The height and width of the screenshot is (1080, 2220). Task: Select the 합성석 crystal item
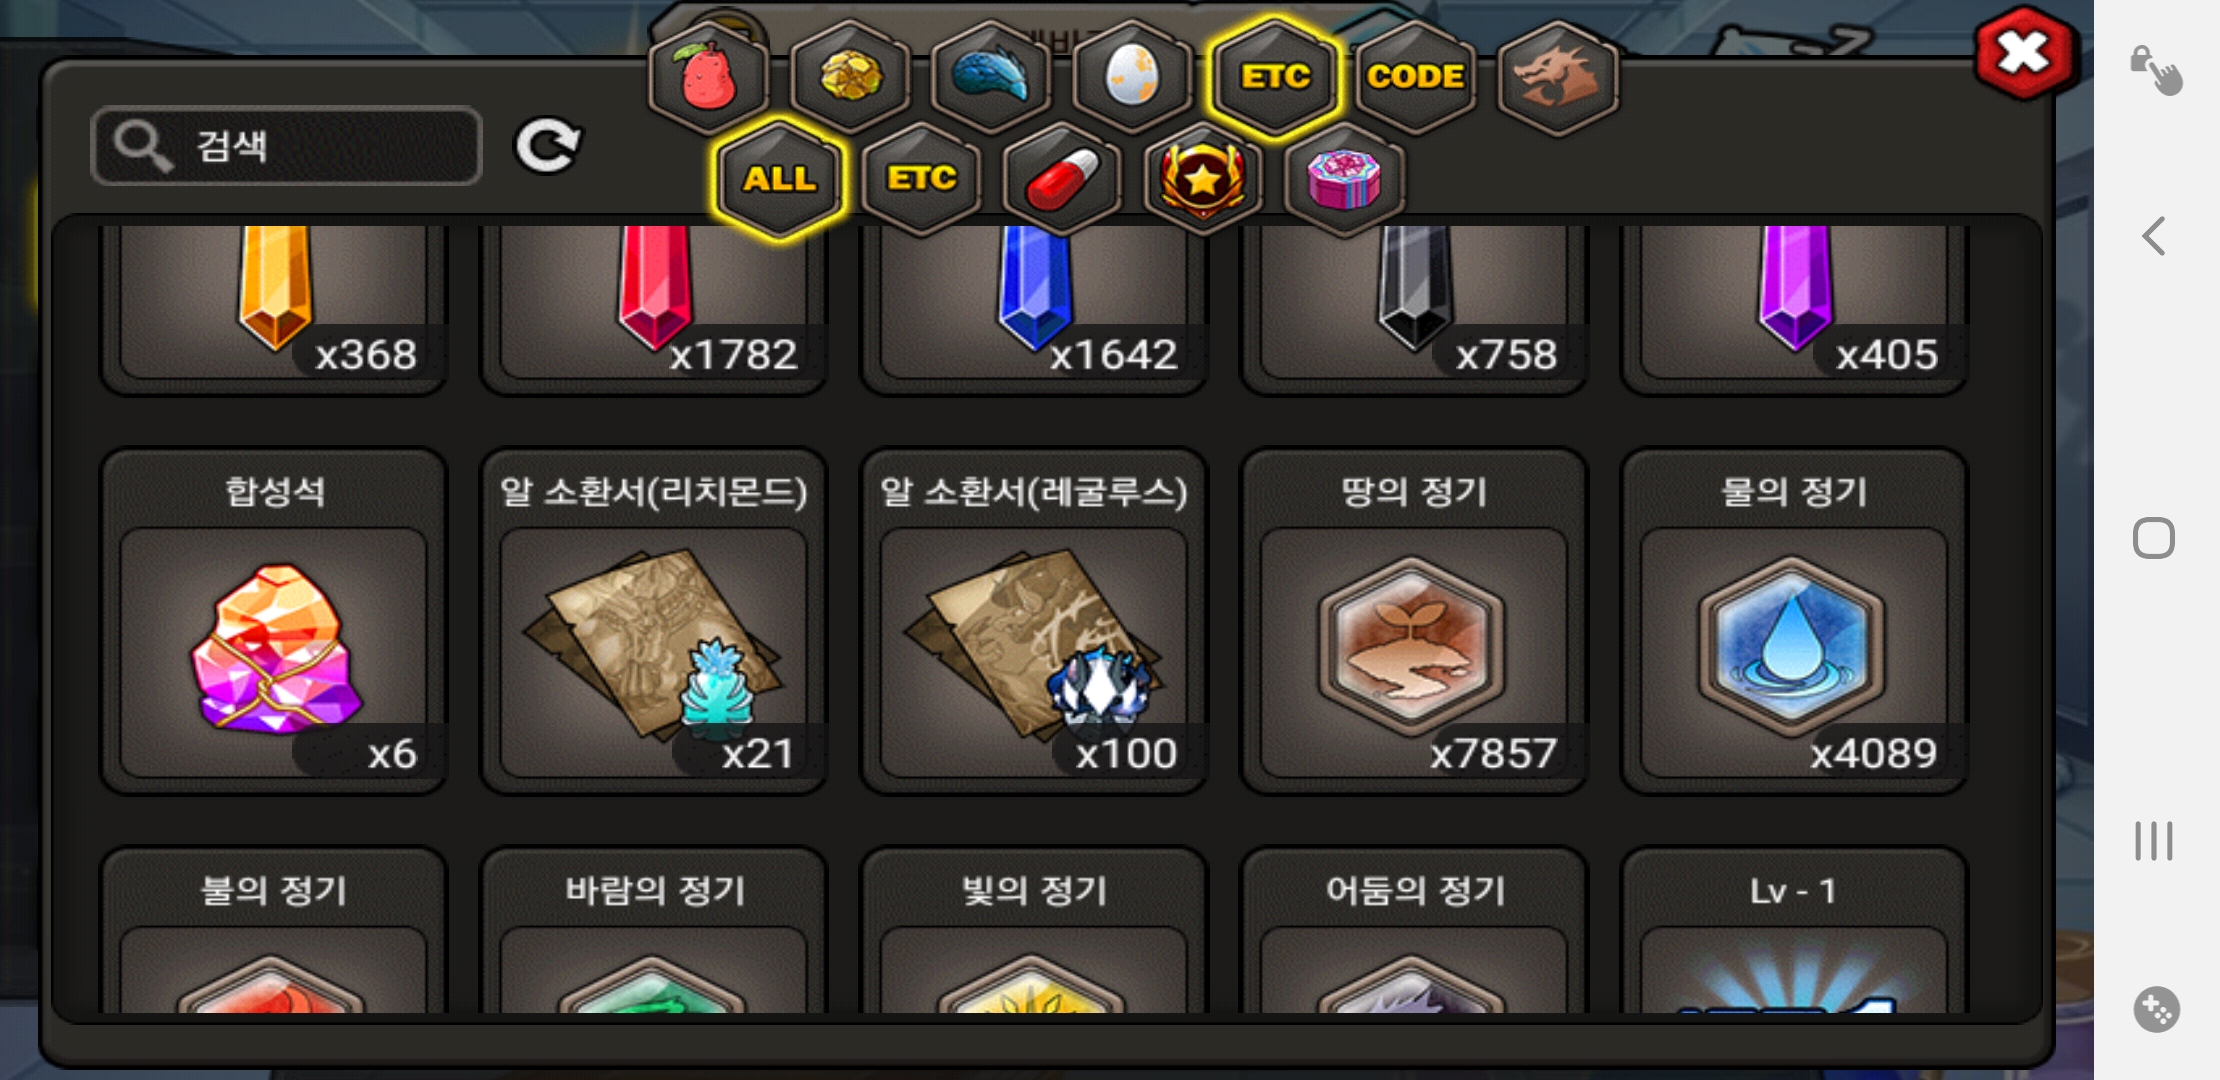tap(274, 621)
